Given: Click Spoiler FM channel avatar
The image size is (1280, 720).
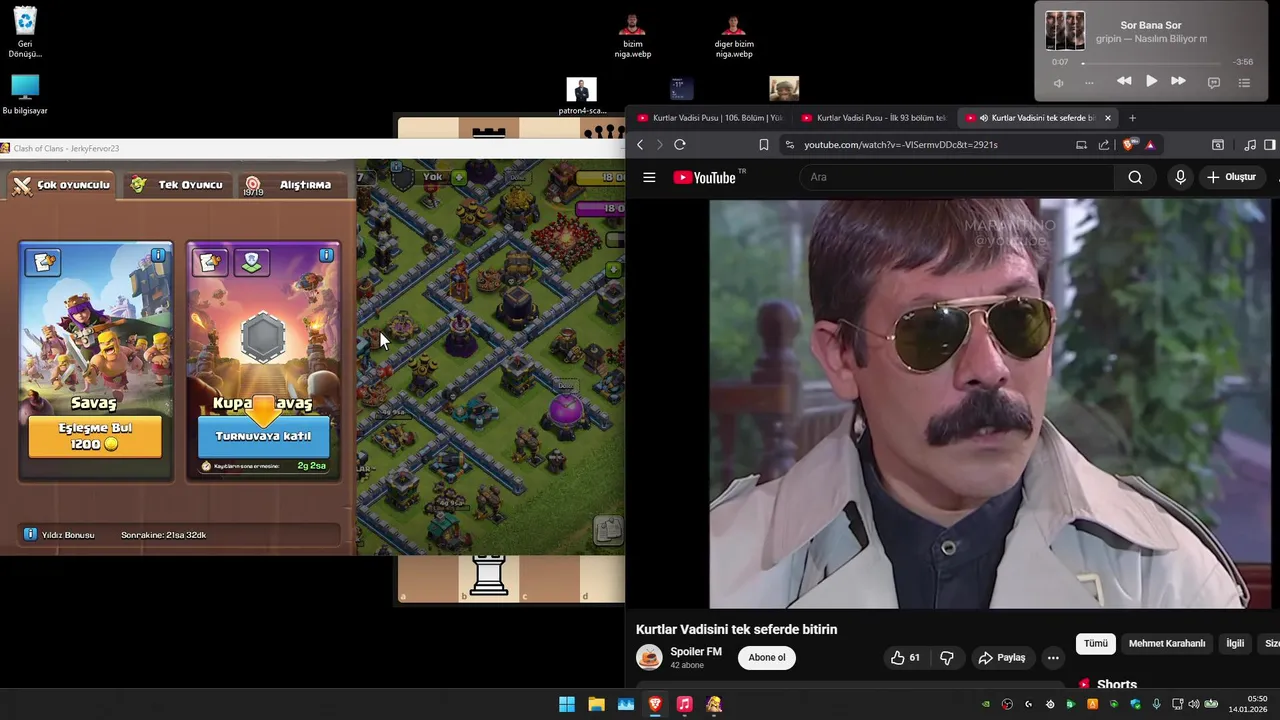Looking at the screenshot, I should 649,657.
